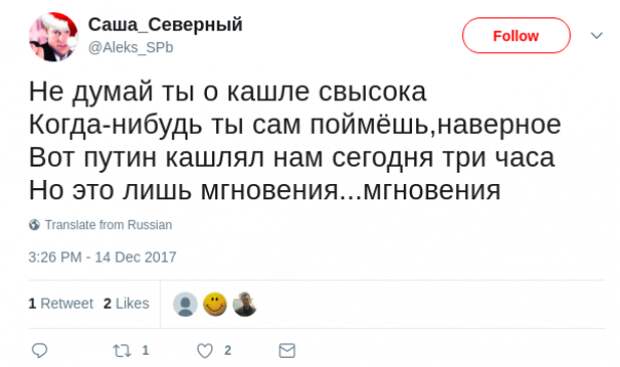Image resolution: width=620 pixels, height=367 pixels.
Task: Click the globe icon beside Translate
Action: pyautogui.click(x=34, y=225)
